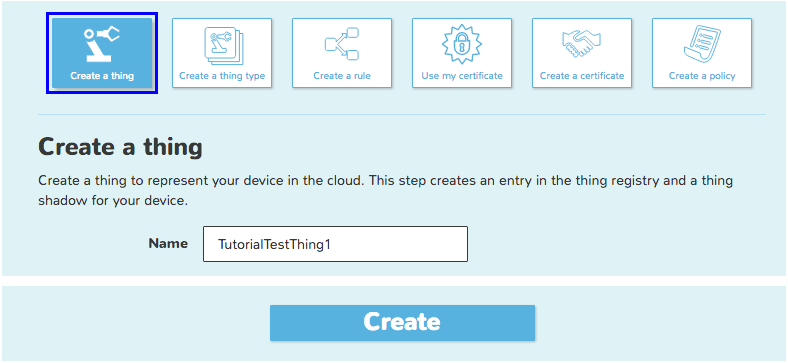This screenshot has height=363, width=788.
Task: Select the Use my certificate tile
Action: (462, 53)
